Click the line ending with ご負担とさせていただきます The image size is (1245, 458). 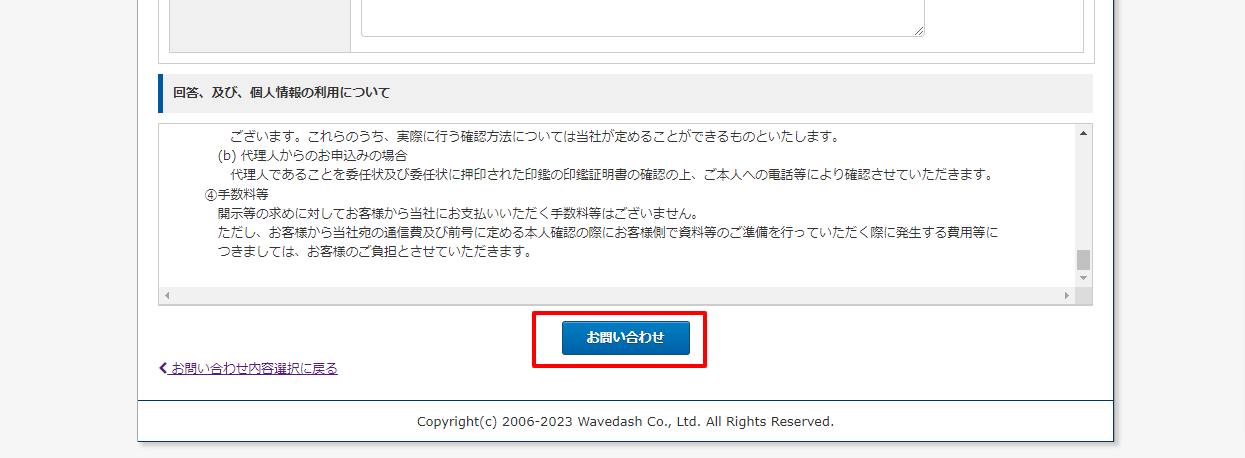pyautogui.click(x=374, y=251)
